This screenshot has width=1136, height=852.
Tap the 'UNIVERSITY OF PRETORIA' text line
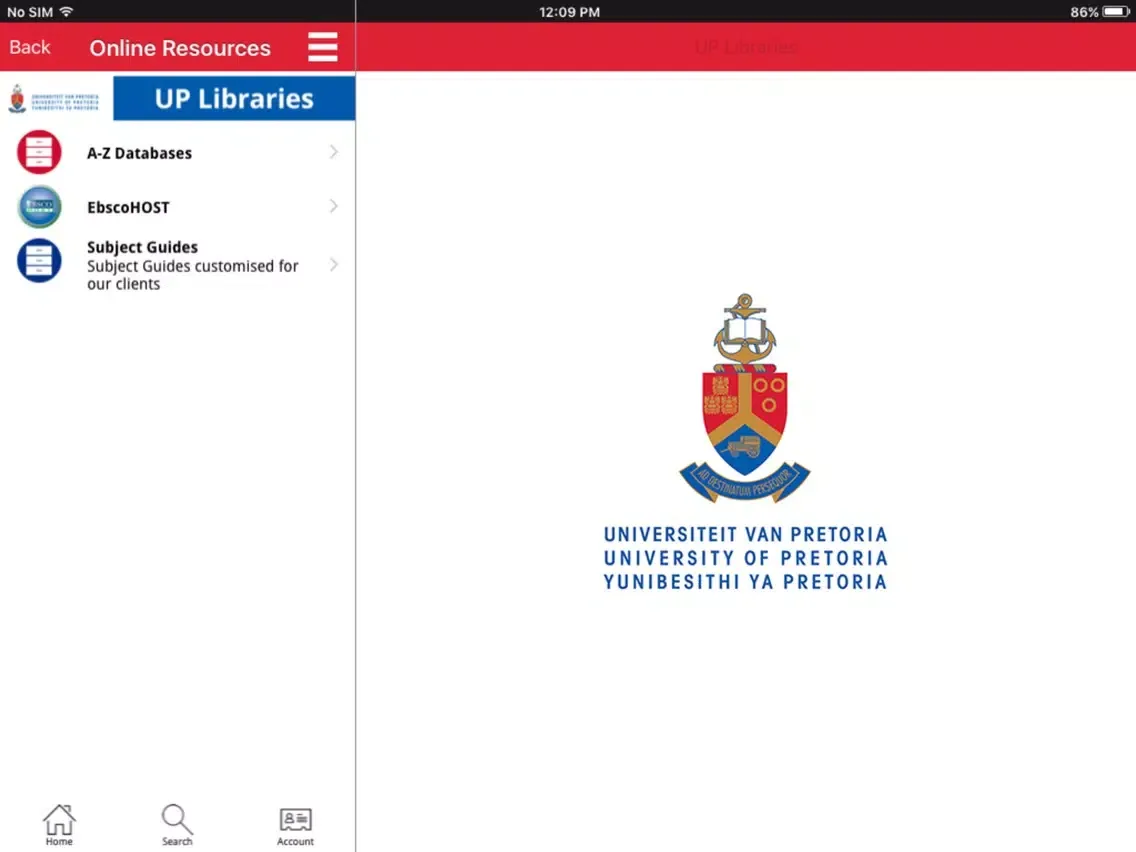pos(746,559)
